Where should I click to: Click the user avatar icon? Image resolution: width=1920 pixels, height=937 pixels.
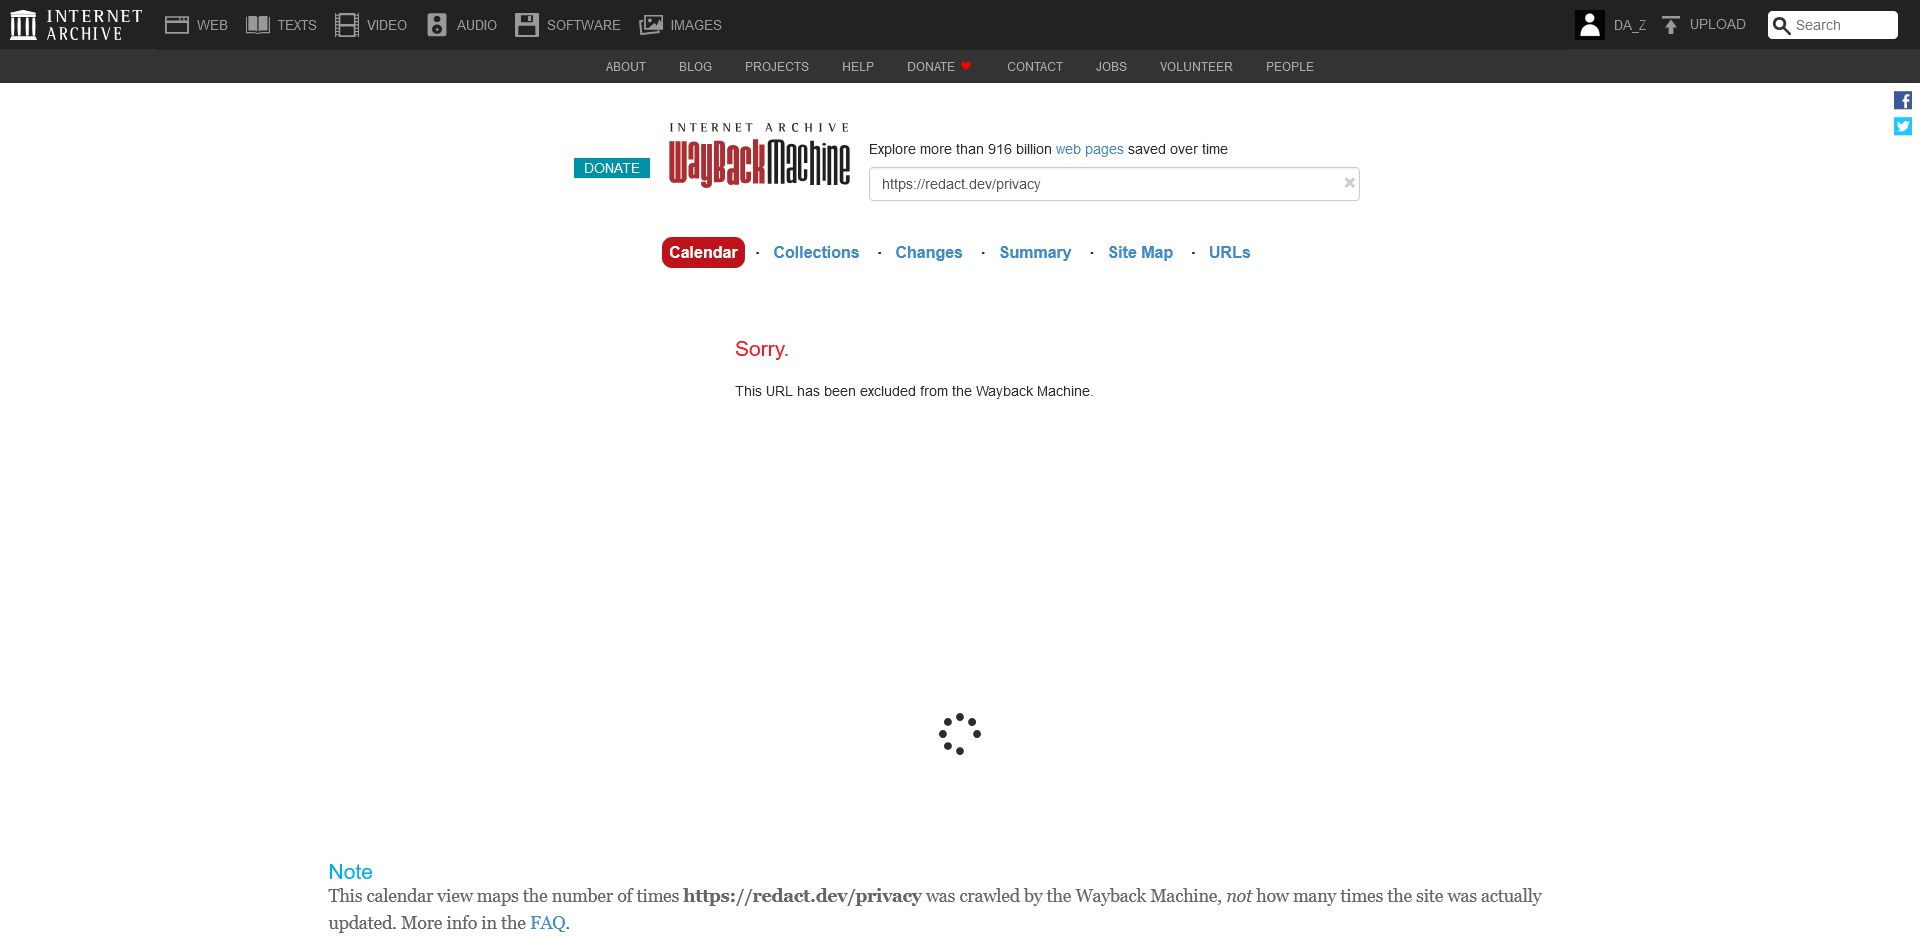coord(1590,25)
